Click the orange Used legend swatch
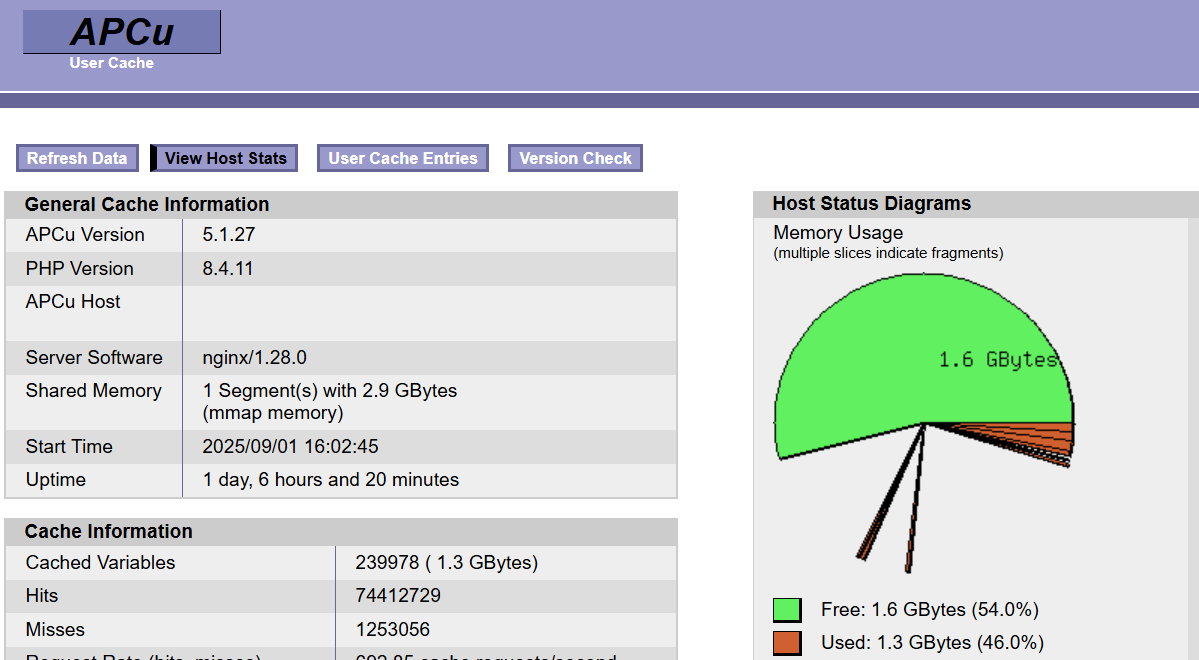Image resolution: width=1199 pixels, height=660 pixels. pos(787,642)
